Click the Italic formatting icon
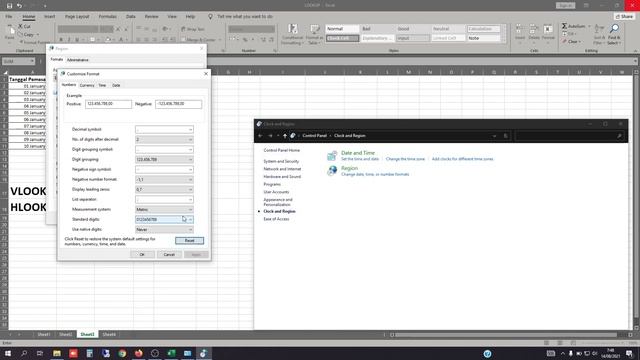The height and width of the screenshot is (360, 640). coord(69,40)
